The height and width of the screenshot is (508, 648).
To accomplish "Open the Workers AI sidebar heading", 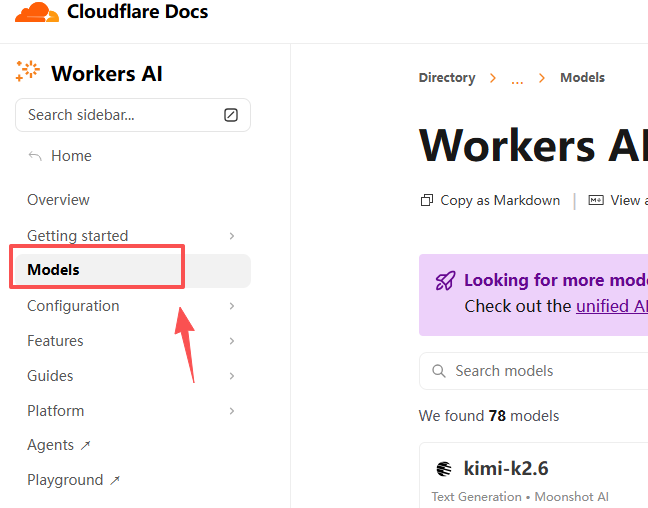I will pyautogui.click(x=107, y=74).
